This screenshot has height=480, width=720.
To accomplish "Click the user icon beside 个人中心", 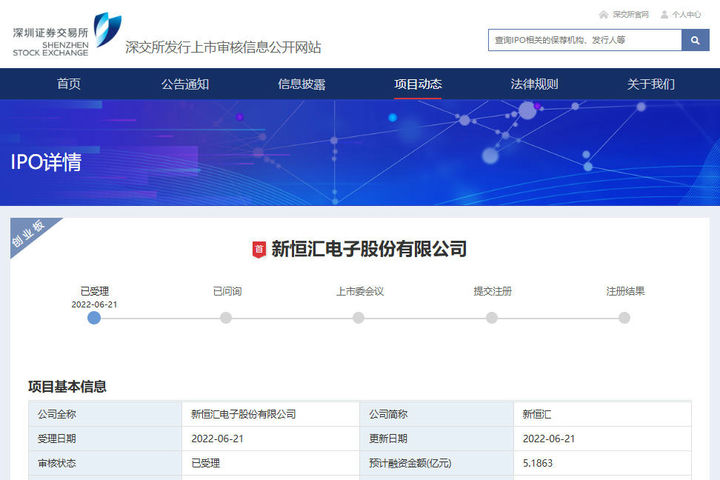I will (663, 14).
